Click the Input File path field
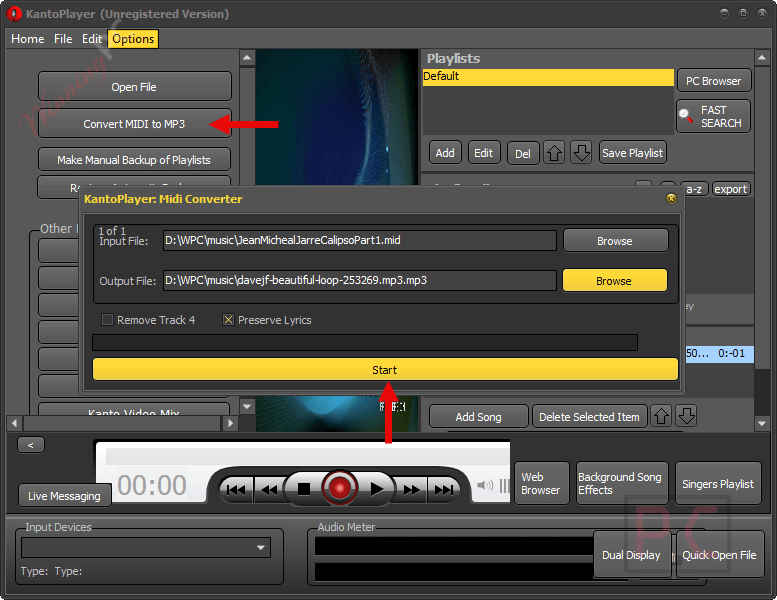This screenshot has height=600, width=777. (360, 240)
